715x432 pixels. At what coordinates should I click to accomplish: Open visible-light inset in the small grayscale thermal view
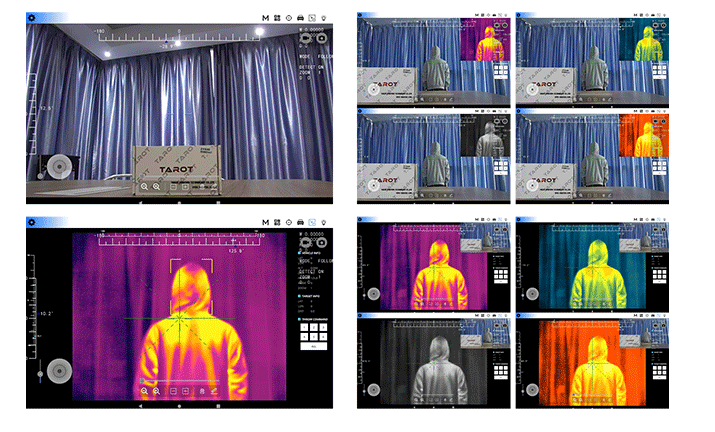[x=485, y=333]
